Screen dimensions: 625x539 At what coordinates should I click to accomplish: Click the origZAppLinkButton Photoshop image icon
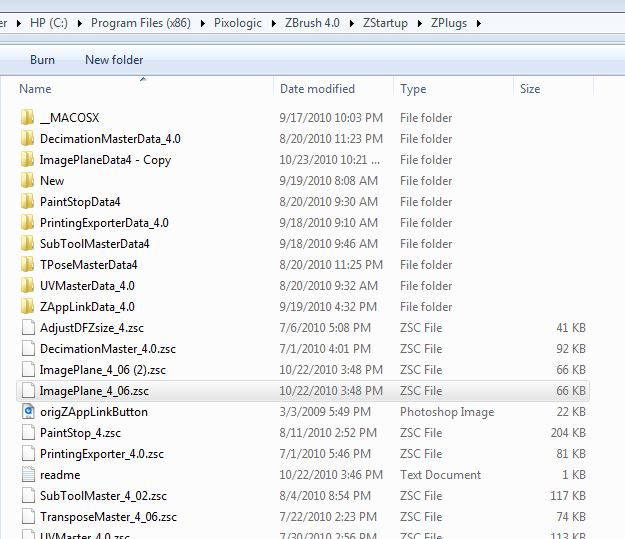pos(28,412)
